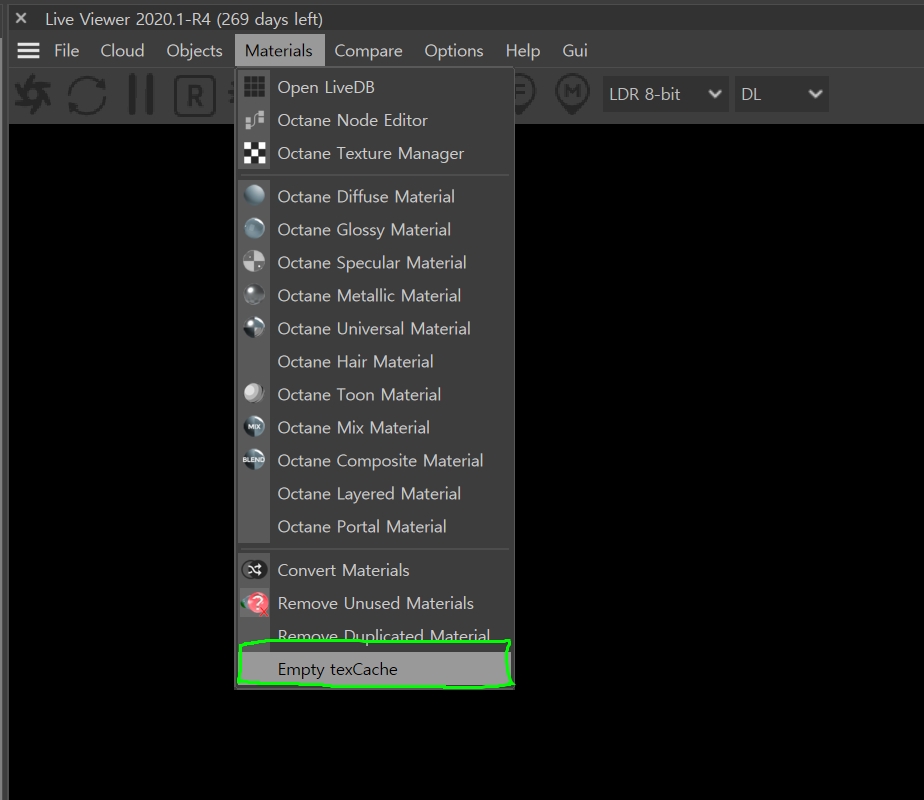
Task: Click the Universal Material sphere icon
Action: [255, 328]
